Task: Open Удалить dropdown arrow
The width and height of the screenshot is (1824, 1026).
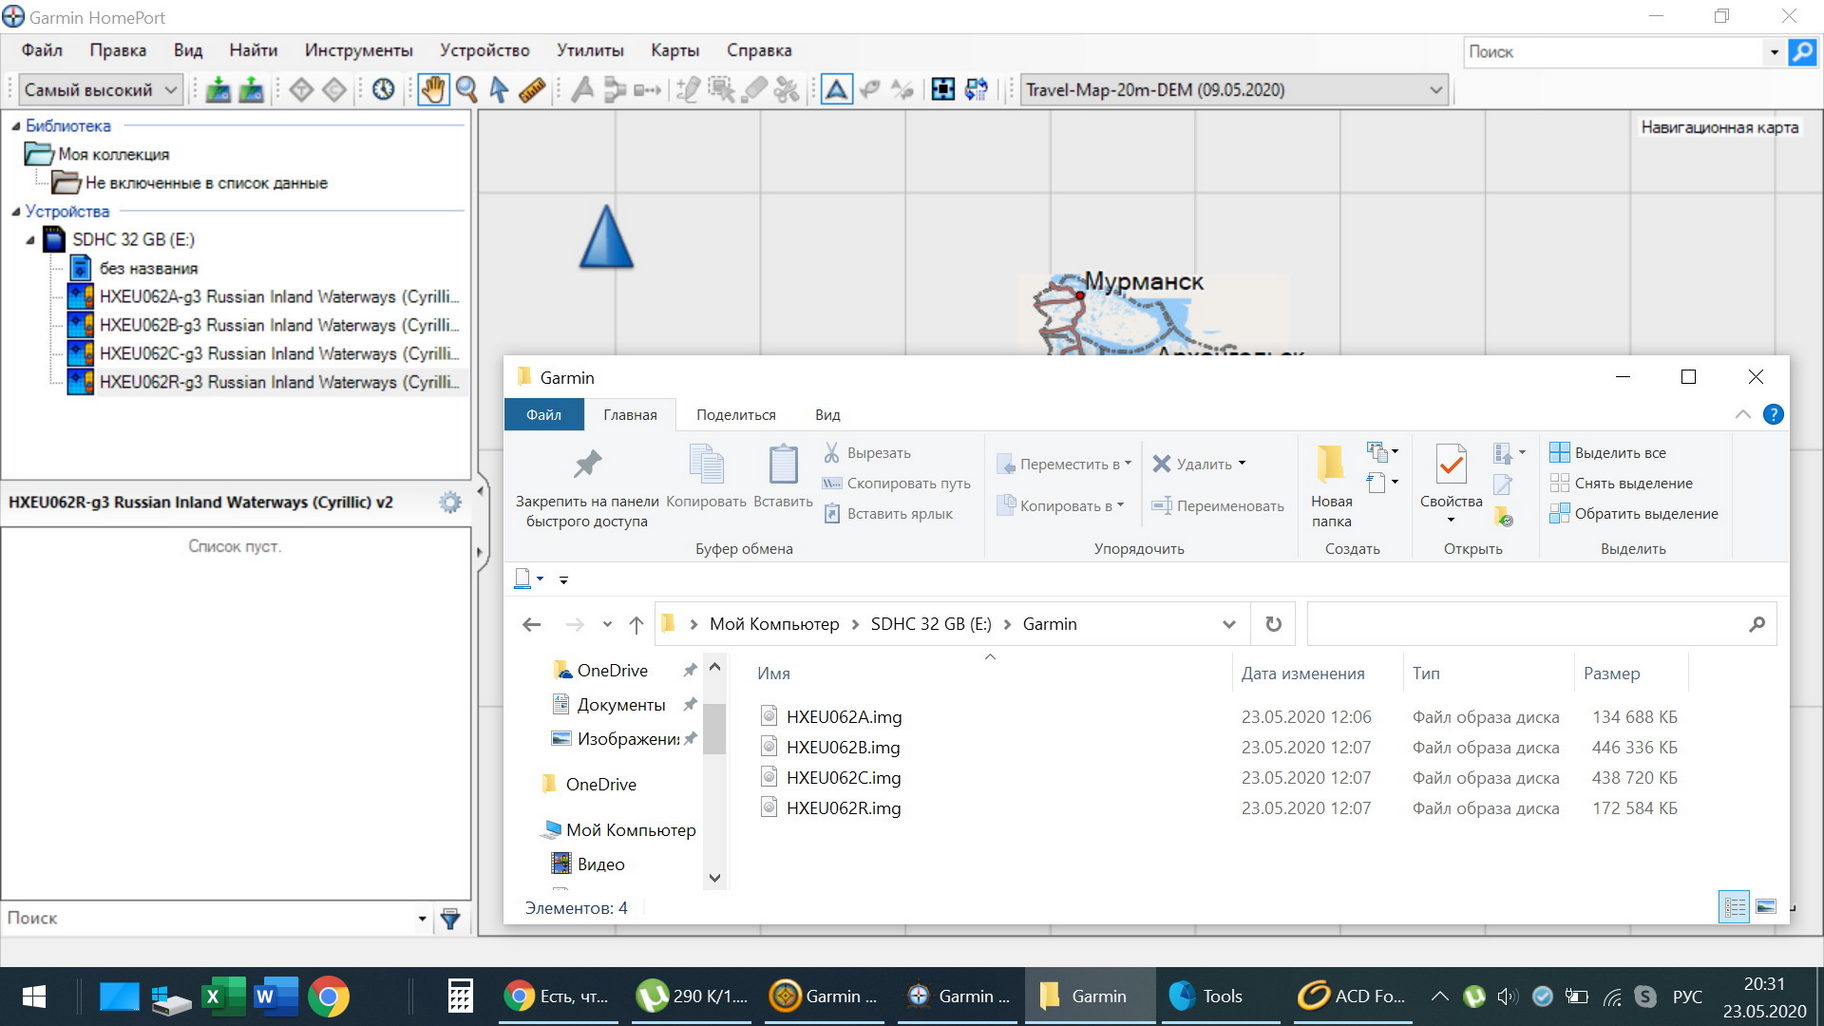Action: [x=1242, y=463]
